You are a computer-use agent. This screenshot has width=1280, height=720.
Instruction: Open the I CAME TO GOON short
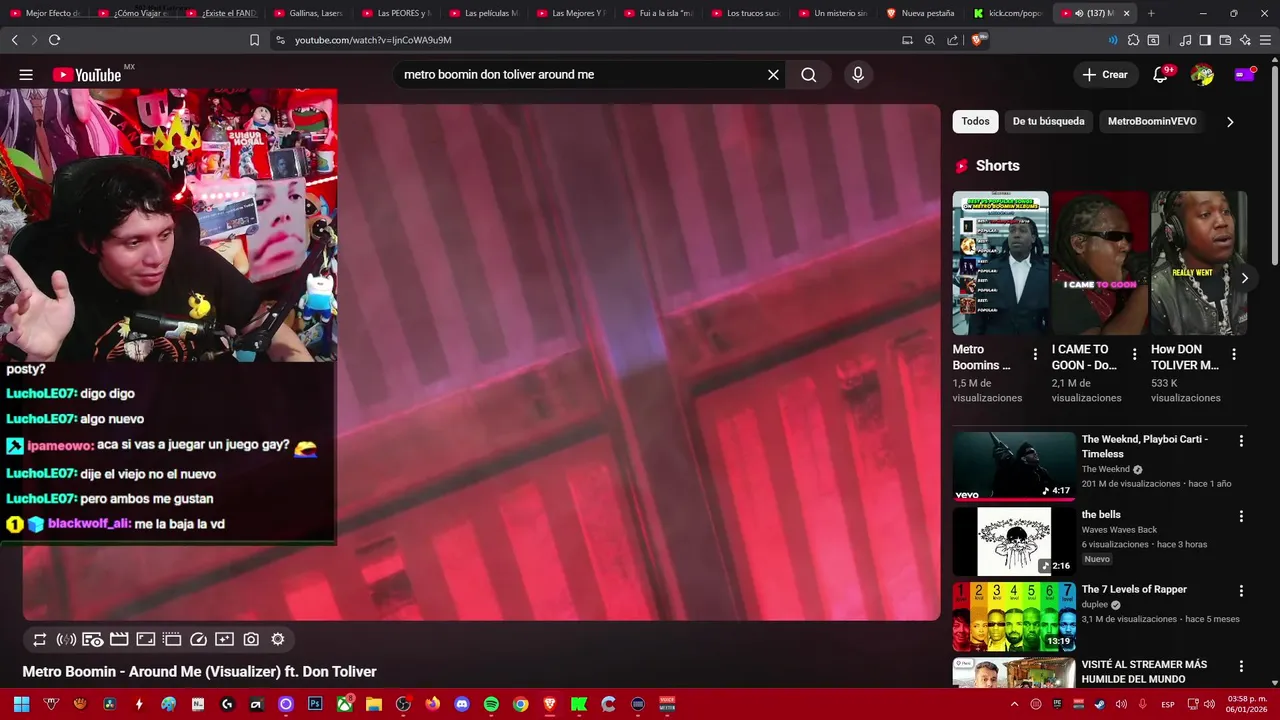click(x=1099, y=263)
